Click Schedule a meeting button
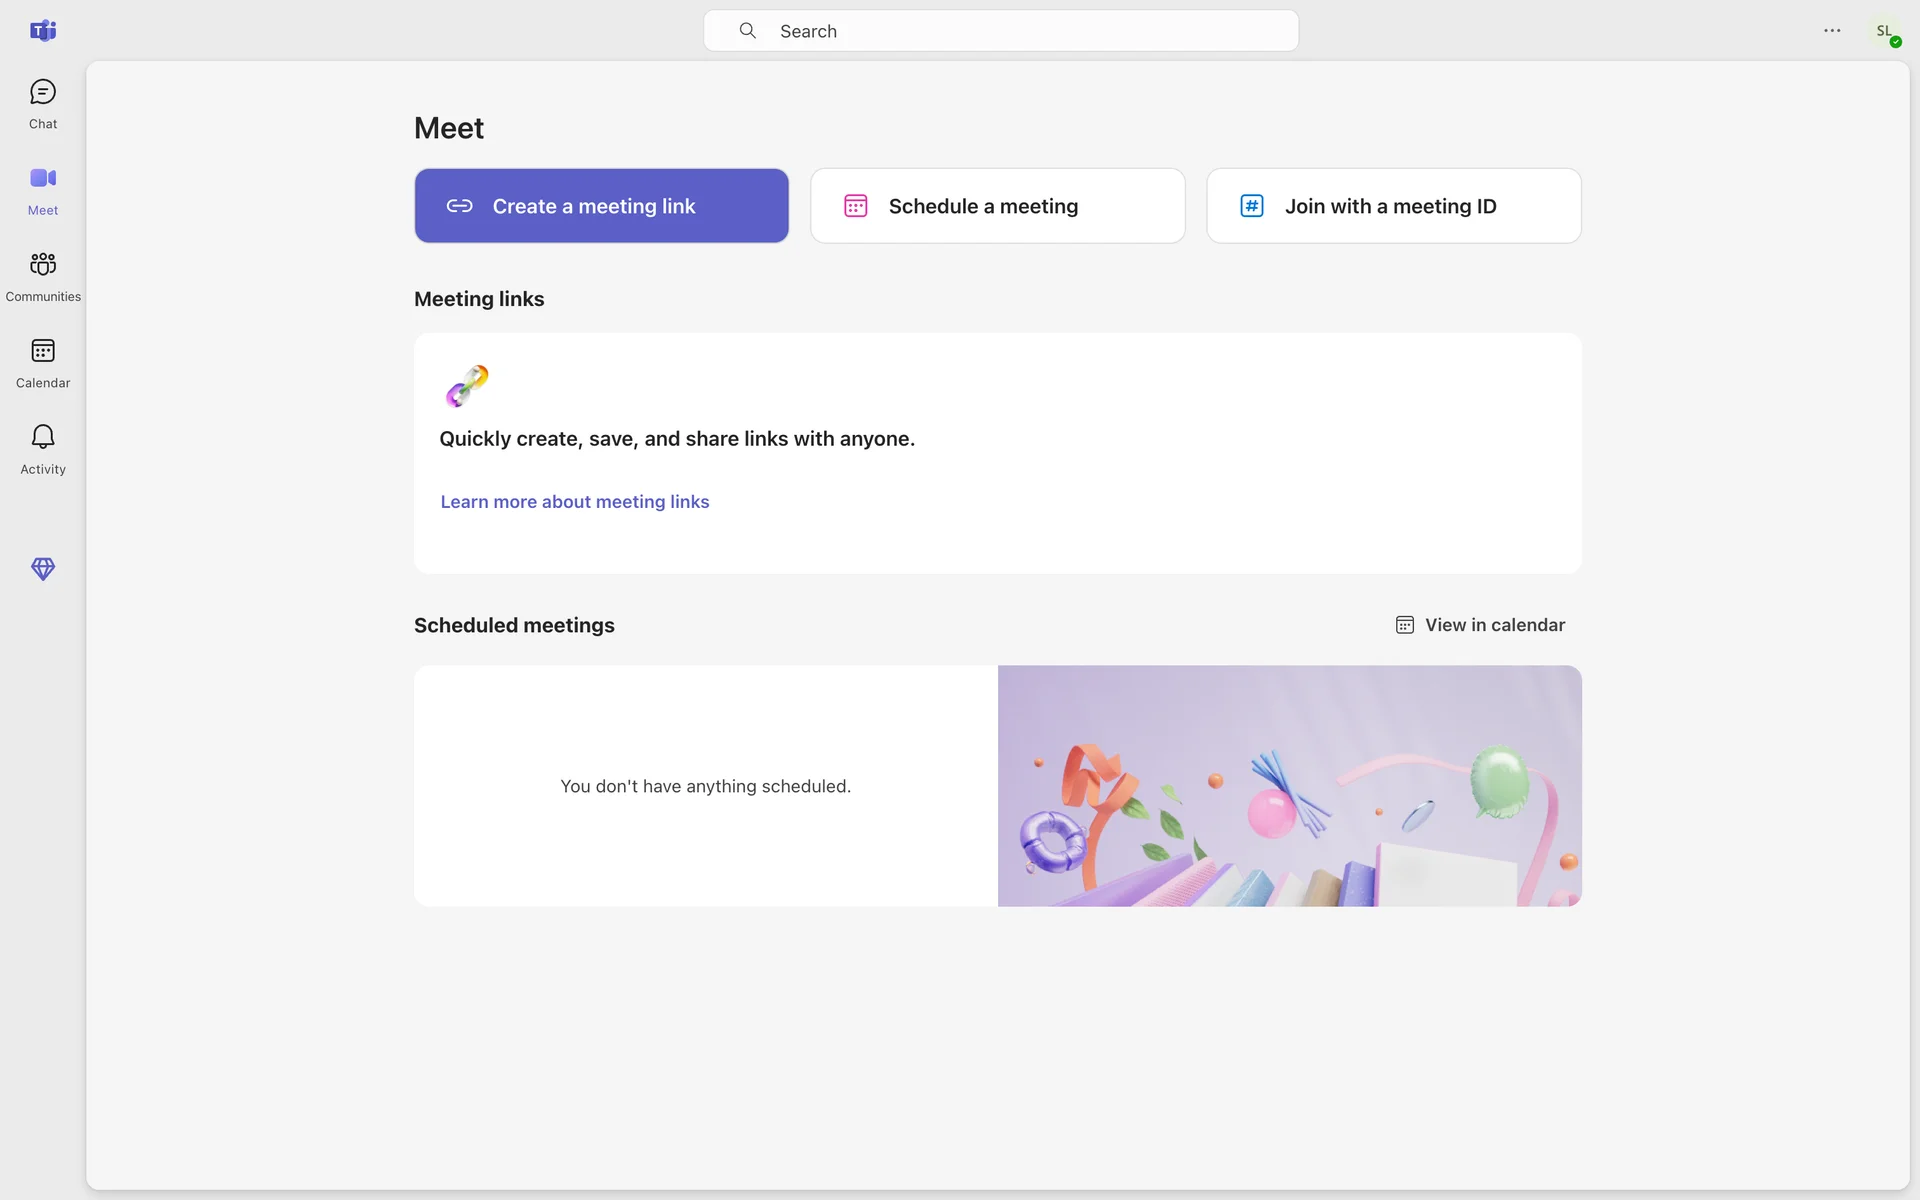1920x1200 pixels. (997, 206)
